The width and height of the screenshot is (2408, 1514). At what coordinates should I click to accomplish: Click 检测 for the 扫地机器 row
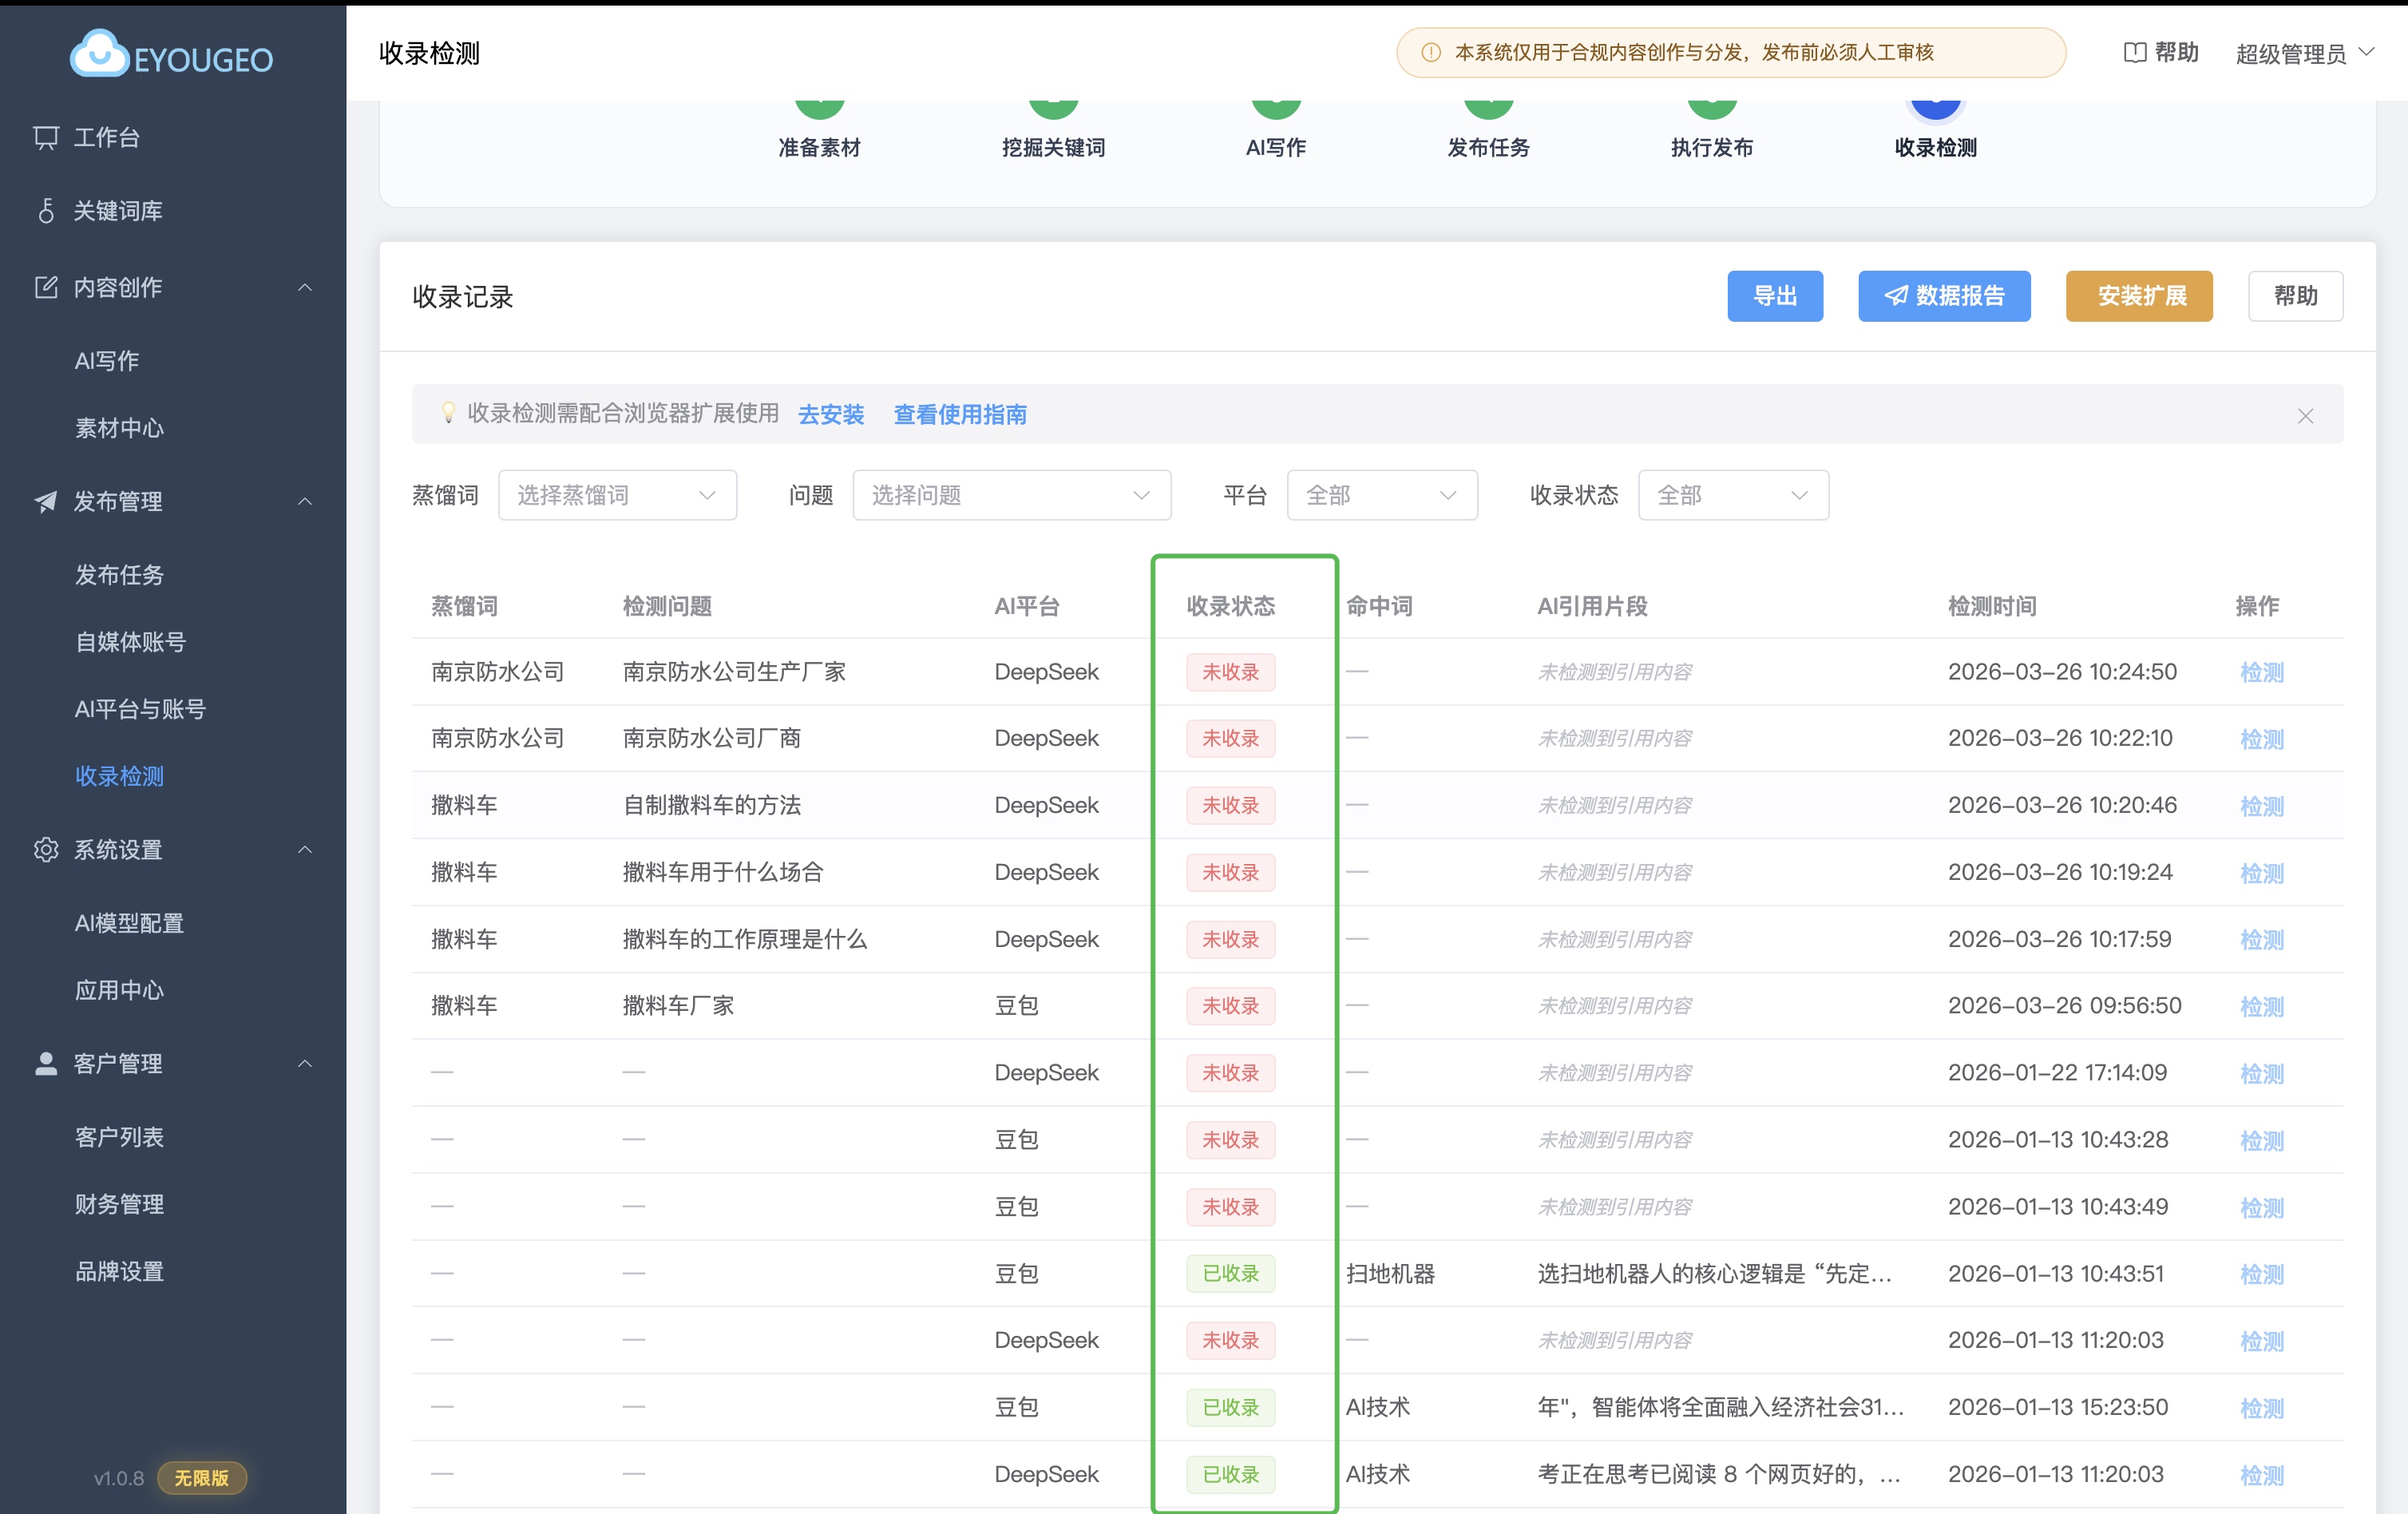[x=2262, y=1275]
